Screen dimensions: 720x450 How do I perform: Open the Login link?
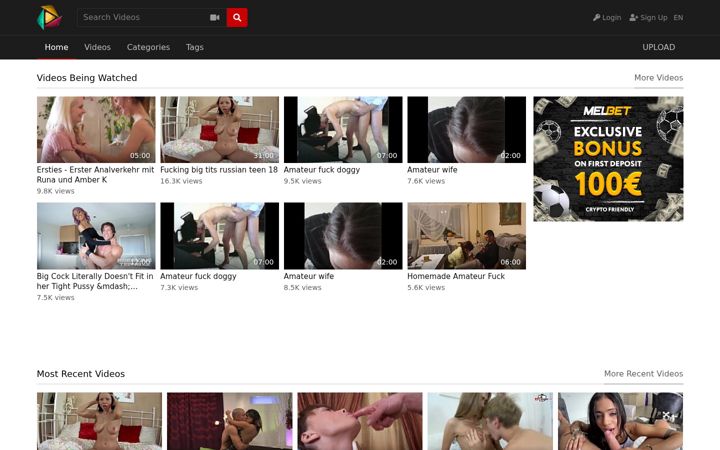(607, 17)
